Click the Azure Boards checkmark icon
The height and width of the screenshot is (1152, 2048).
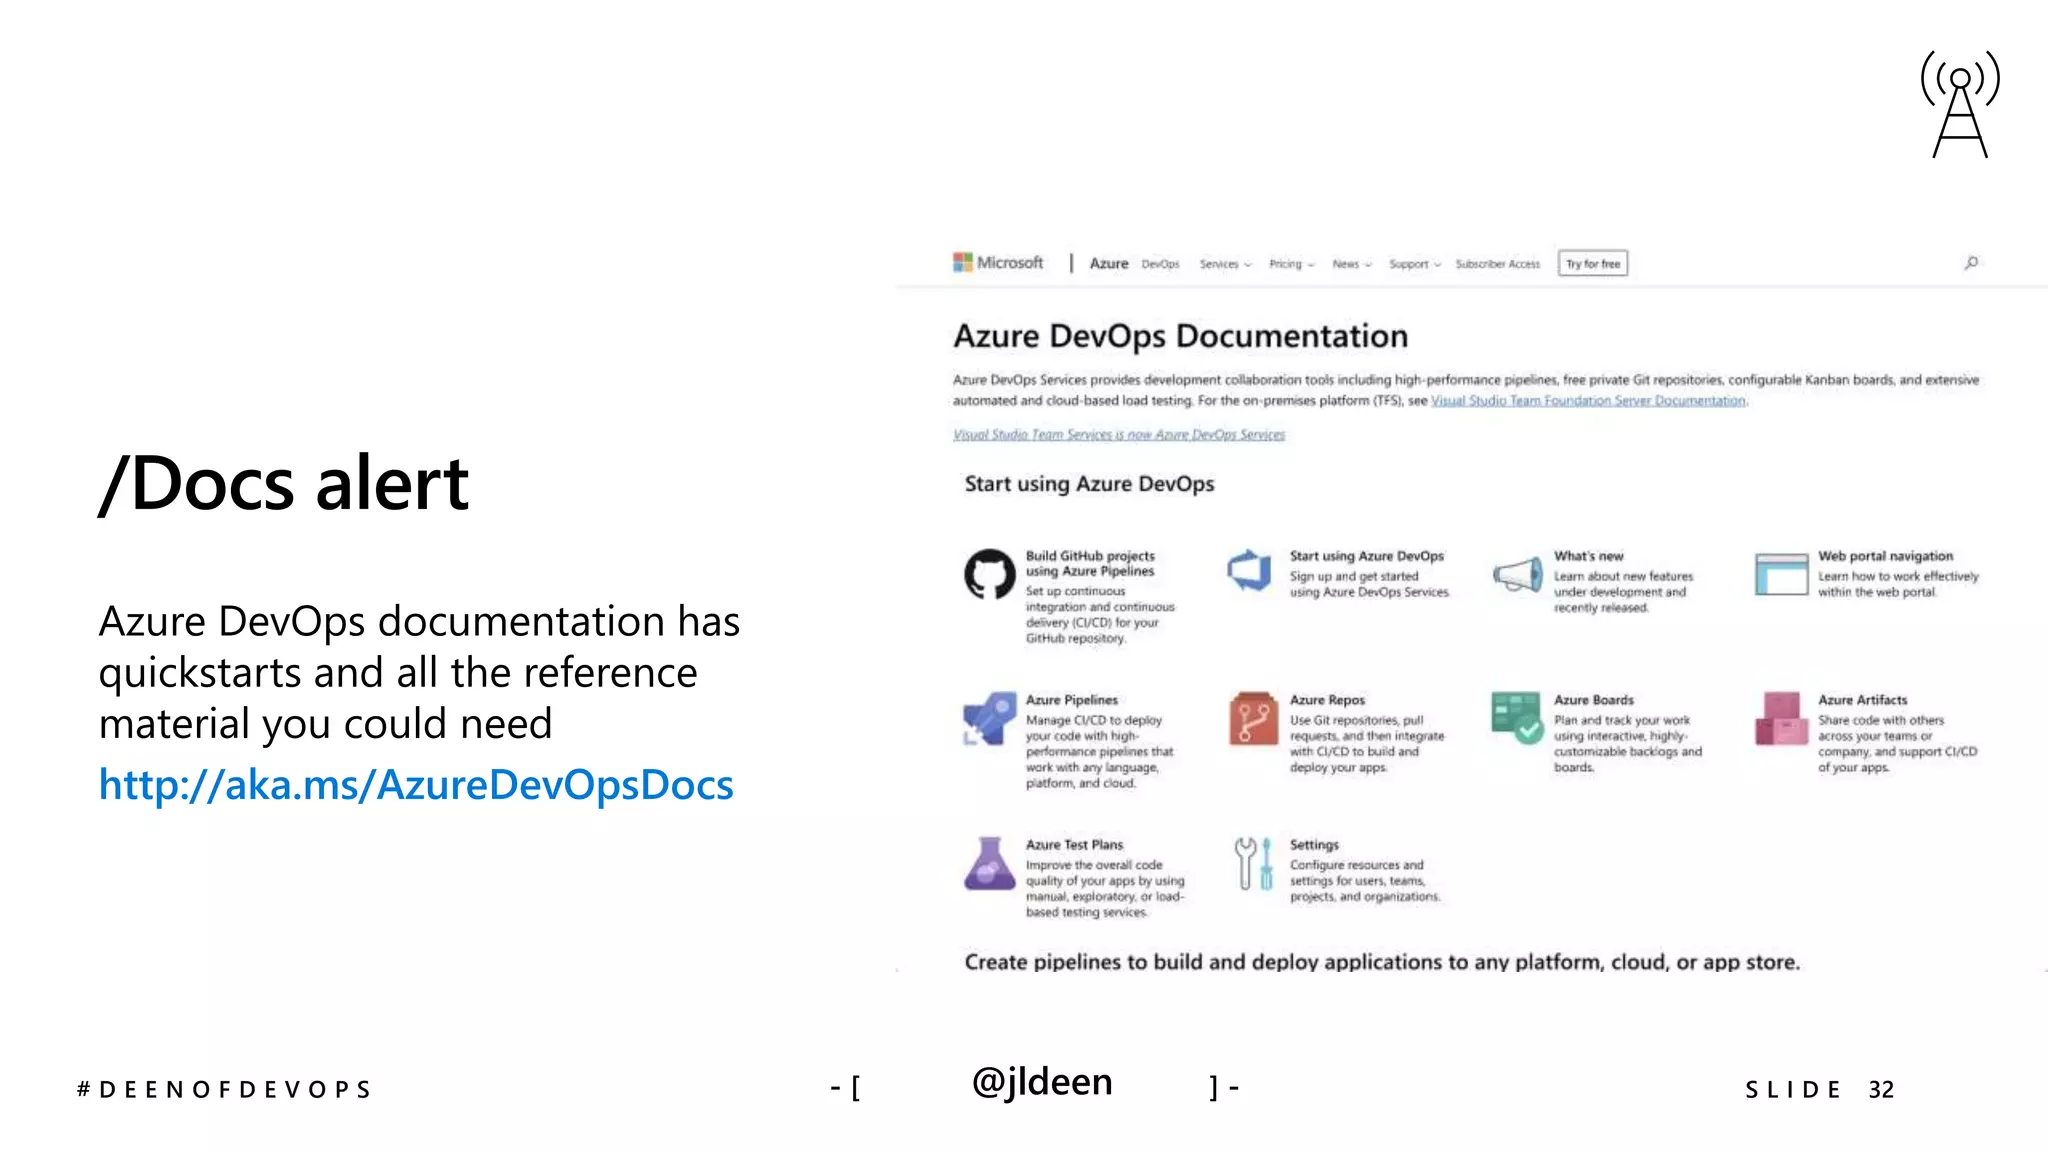point(1517,718)
